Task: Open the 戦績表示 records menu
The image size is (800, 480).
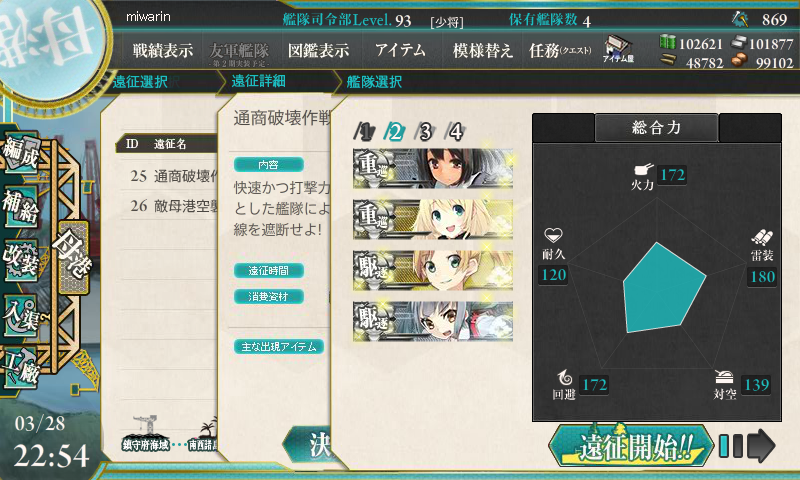Action: 163,50
